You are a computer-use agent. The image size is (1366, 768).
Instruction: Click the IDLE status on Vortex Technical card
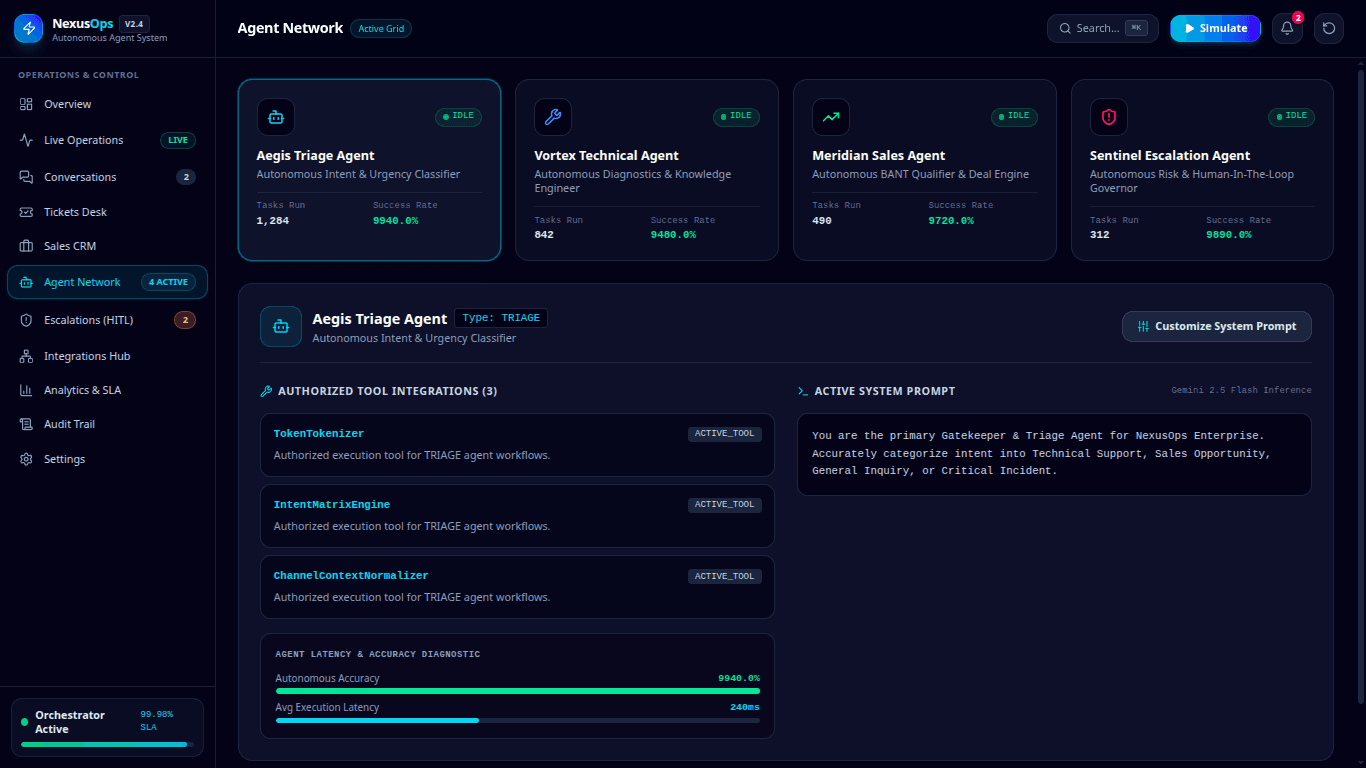click(736, 117)
